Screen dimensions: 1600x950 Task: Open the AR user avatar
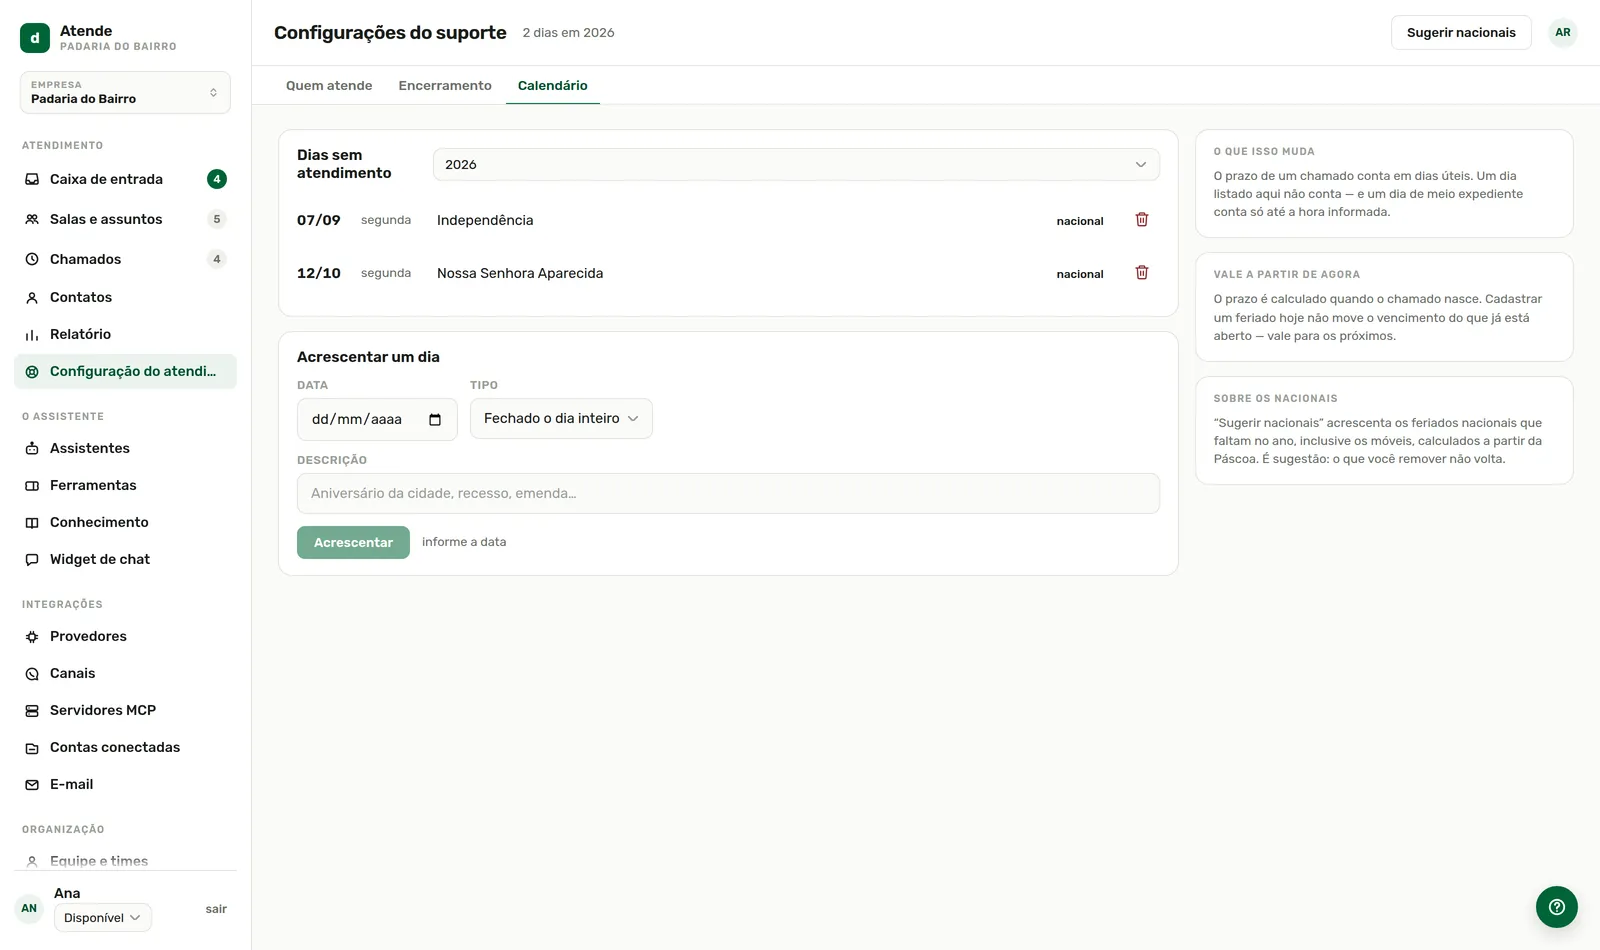click(x=1563, y=32)
